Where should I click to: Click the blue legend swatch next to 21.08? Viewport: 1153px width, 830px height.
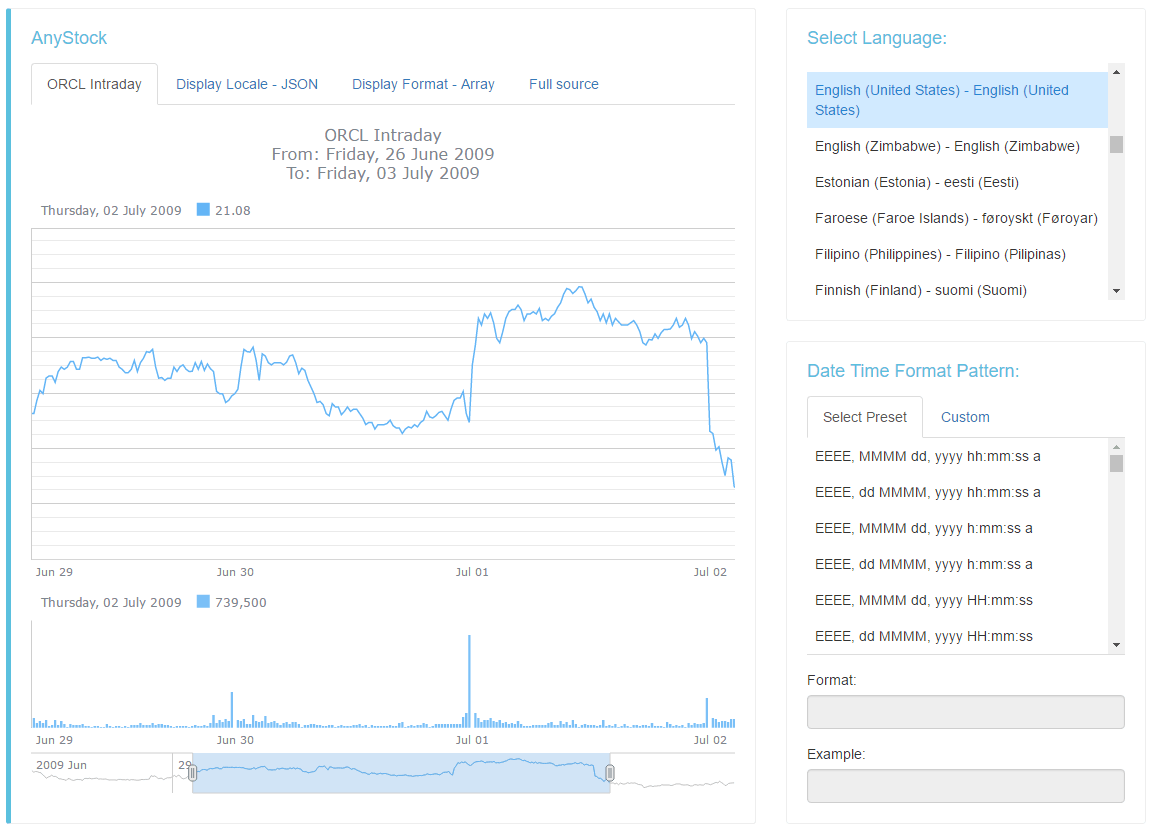[x=204, y=209]
